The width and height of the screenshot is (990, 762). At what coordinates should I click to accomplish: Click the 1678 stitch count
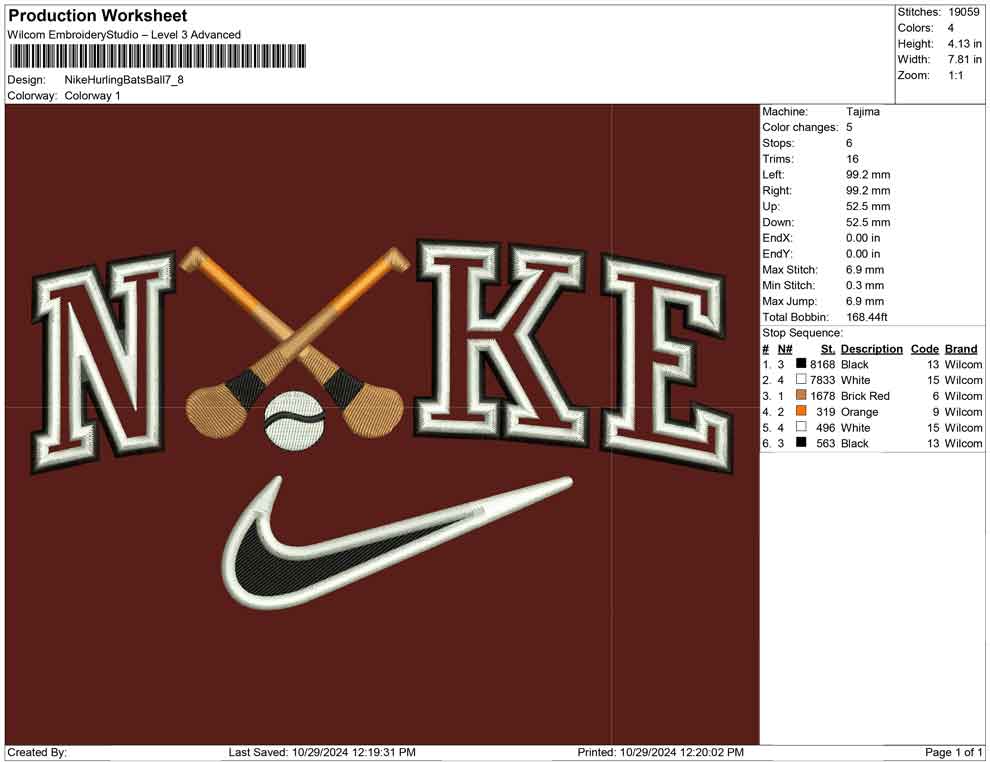tap(822, 396)
